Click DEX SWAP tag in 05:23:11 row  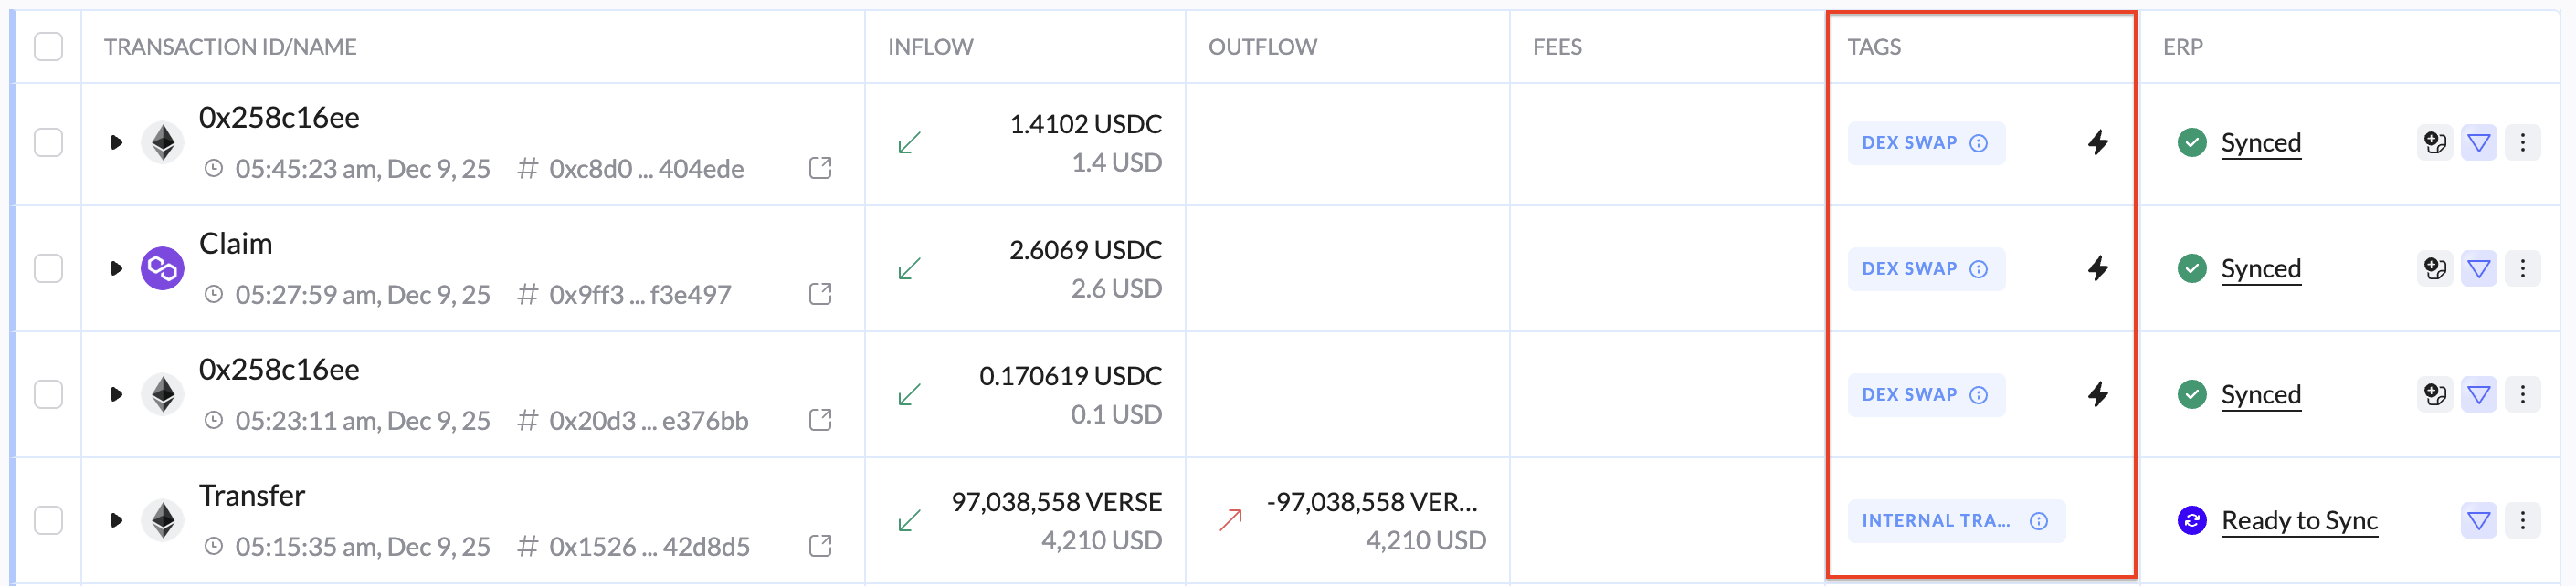pyautogui.click(x=1908, y=395)
